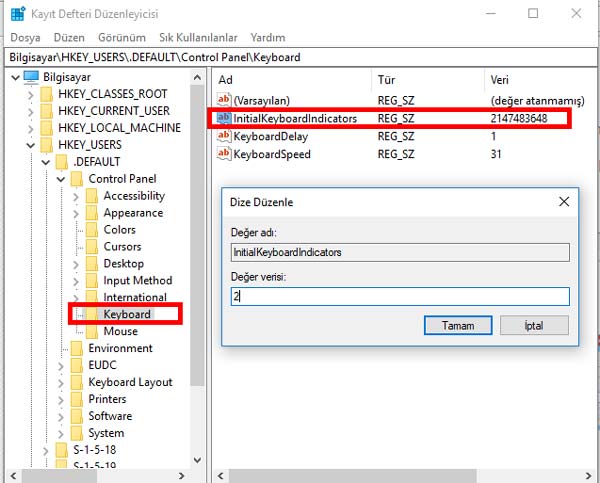The height and width of the screenshot is (483, 600).
Task: Click the KeyboardSpeed data value 31
Action: [x=496, y=154]
